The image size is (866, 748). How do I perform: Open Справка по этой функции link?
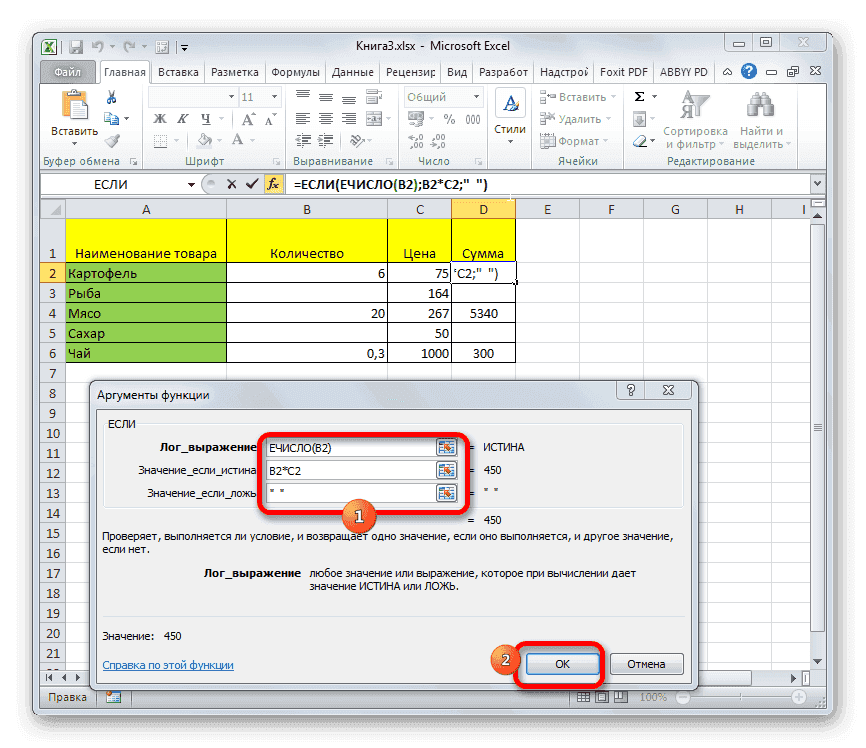[172, 664]
